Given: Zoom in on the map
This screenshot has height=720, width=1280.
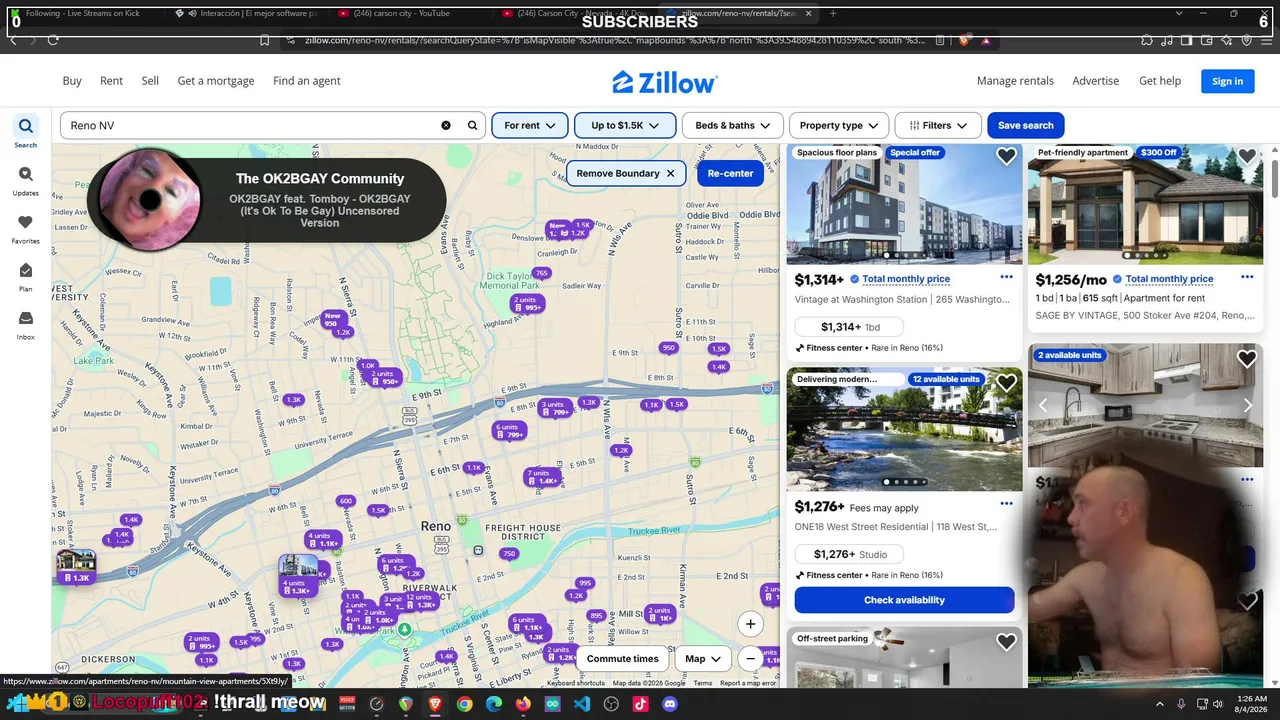Looking at the screenshot, I should [750, 624].
